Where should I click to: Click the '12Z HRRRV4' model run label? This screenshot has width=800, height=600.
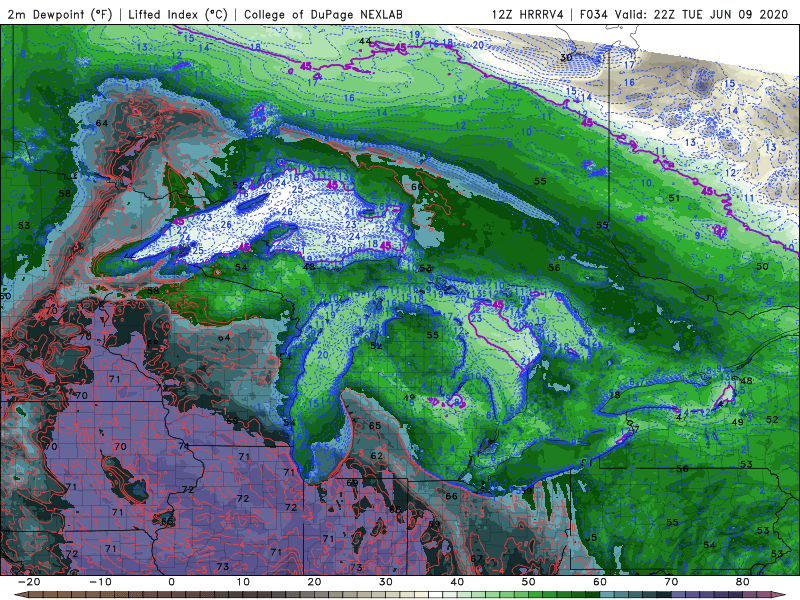coord(527,14)
